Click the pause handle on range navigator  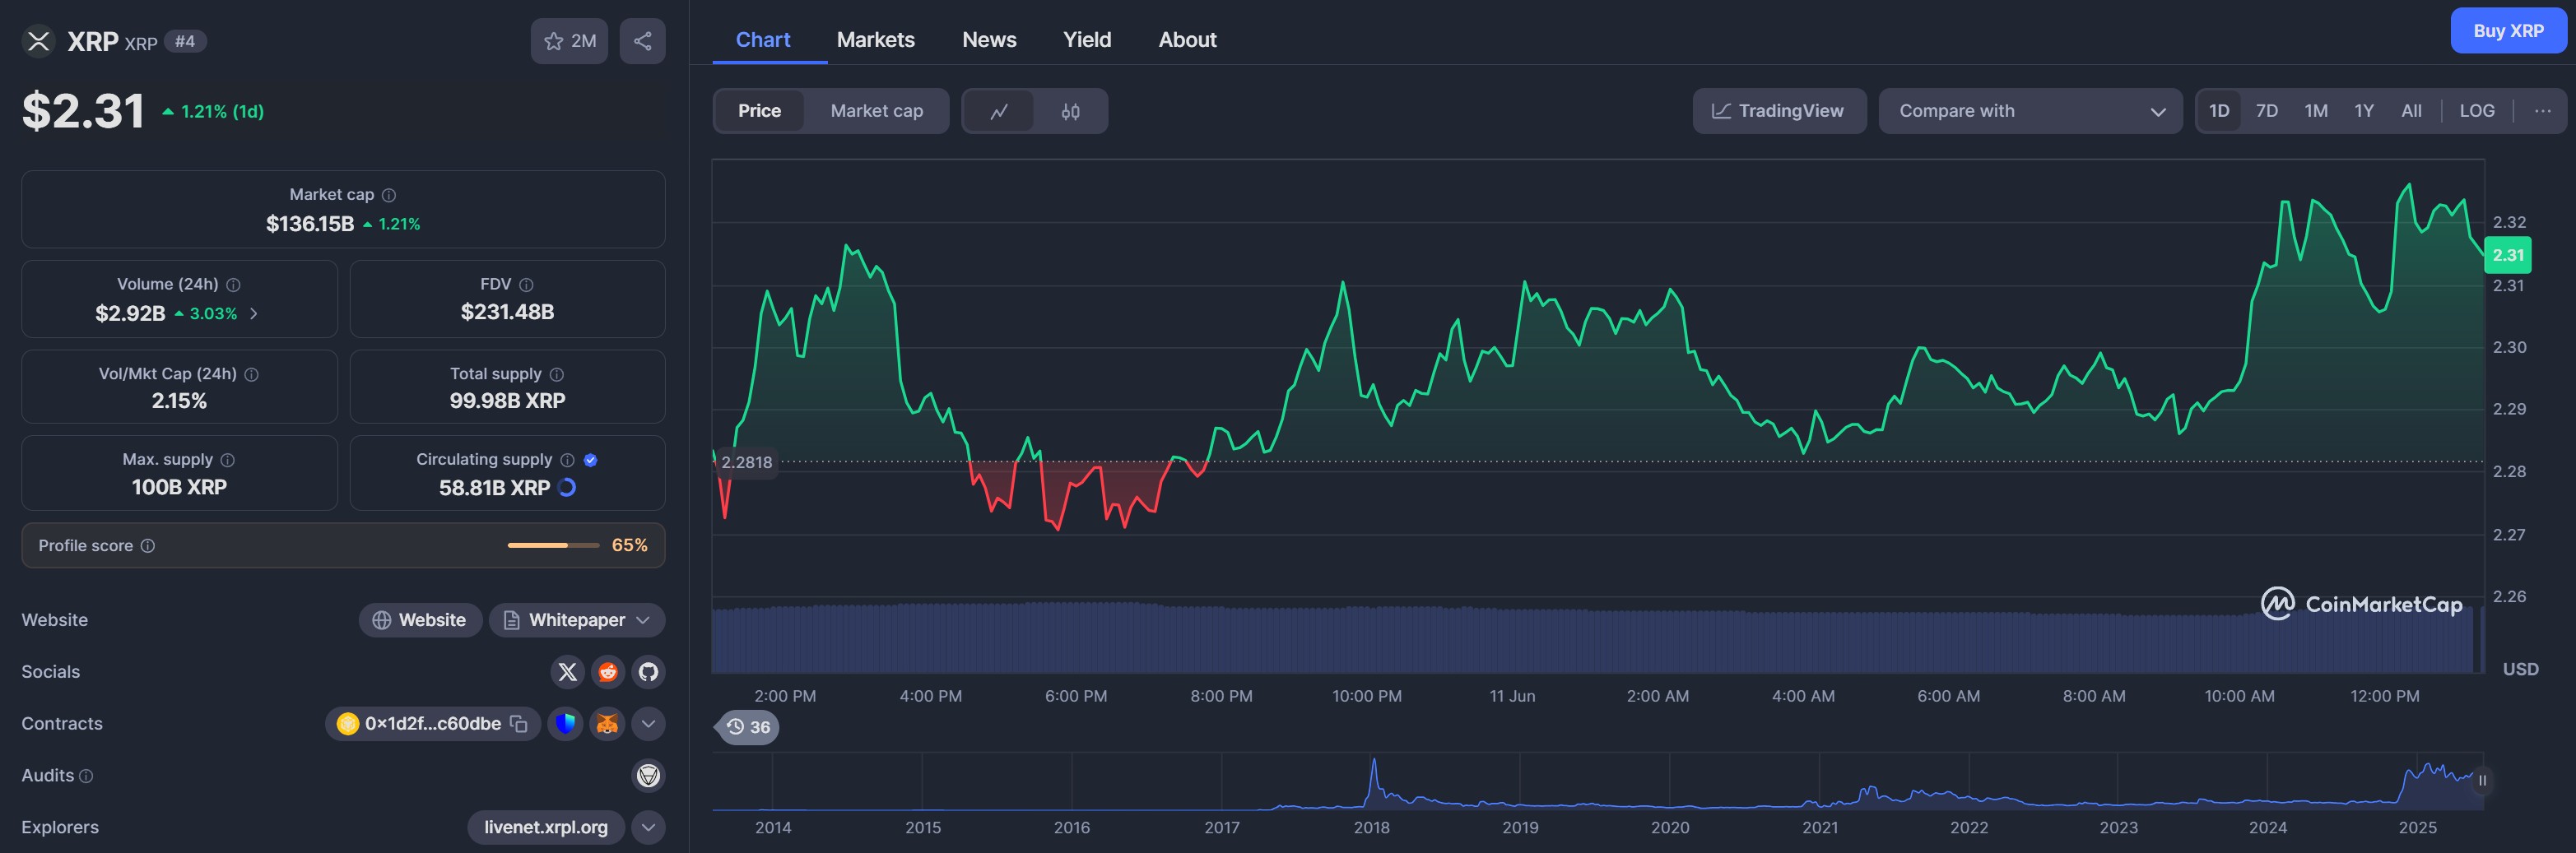coord(2481,780)
